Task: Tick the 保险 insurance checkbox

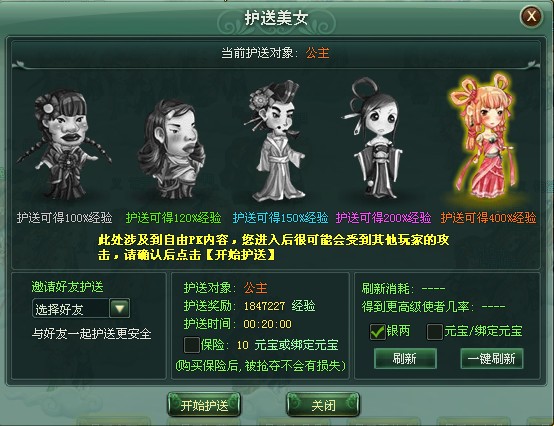Action: [x=191, y=345]
